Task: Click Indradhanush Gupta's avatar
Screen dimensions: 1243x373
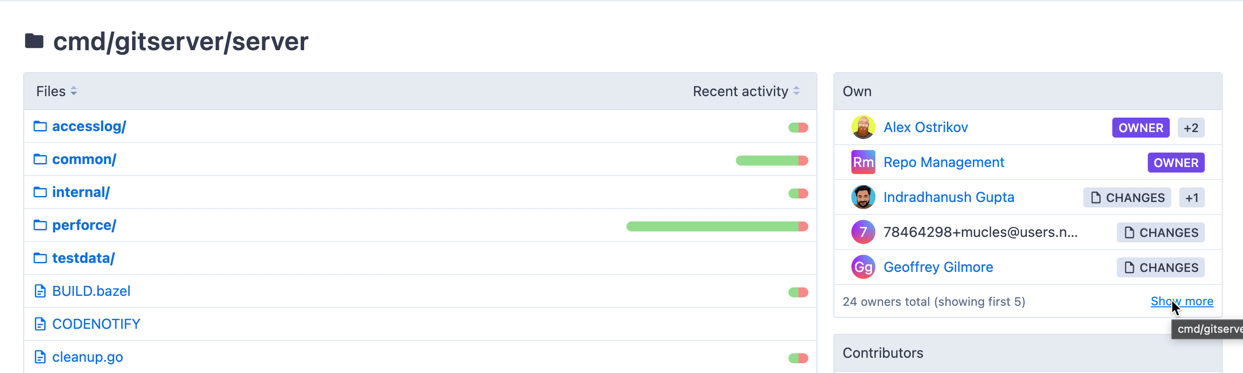Action: (x=863, y=197)
